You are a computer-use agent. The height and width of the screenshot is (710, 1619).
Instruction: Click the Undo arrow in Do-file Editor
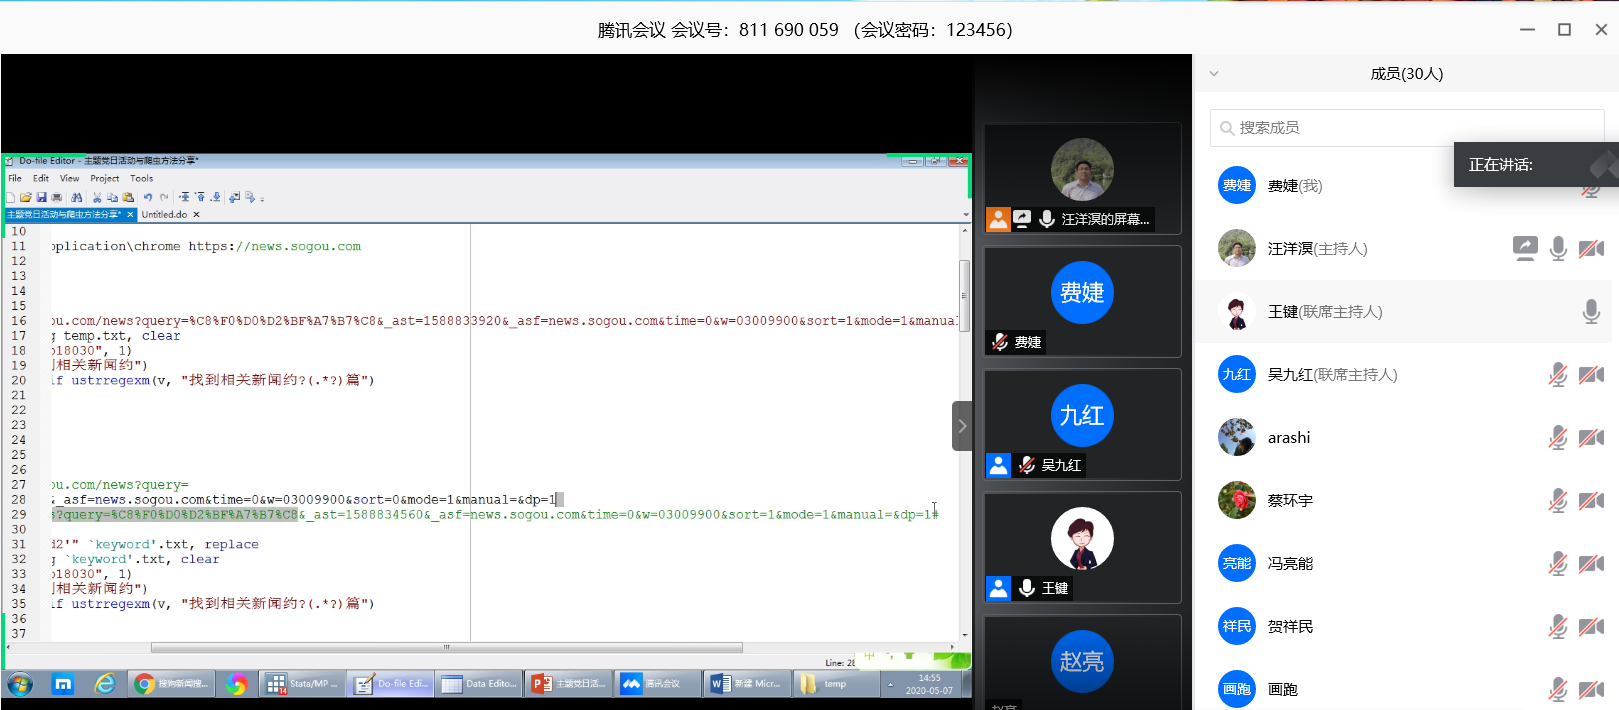pyautogui.click(x=148, y=198)
